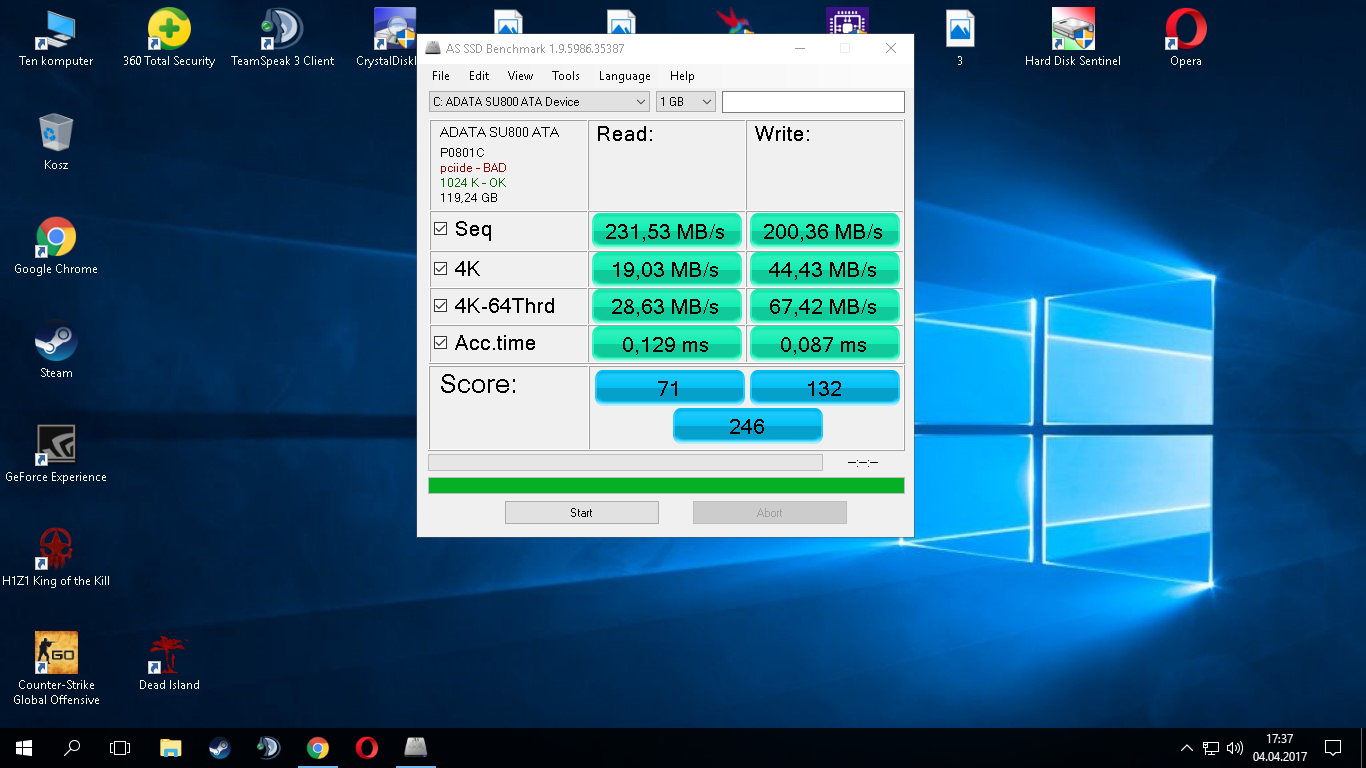This screenshot has width=1366, height=768.
Task: Click the total score 246 field
Action: click(748, 426)
